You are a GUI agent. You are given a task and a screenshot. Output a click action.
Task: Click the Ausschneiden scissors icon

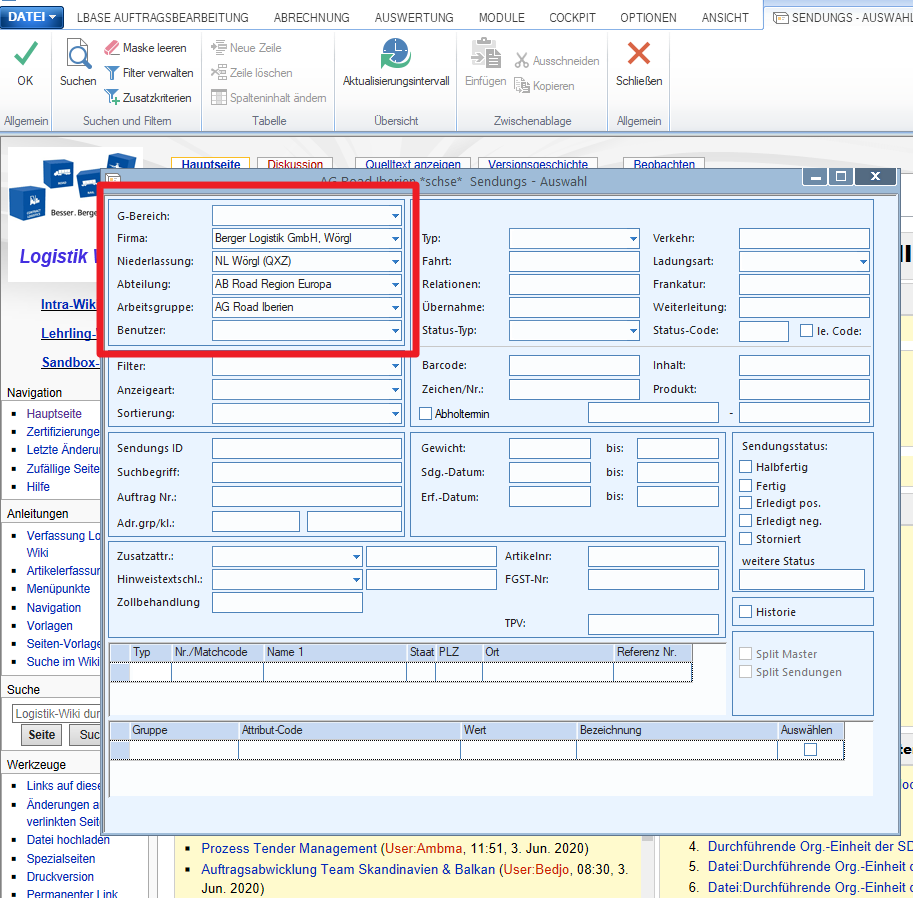522,61
